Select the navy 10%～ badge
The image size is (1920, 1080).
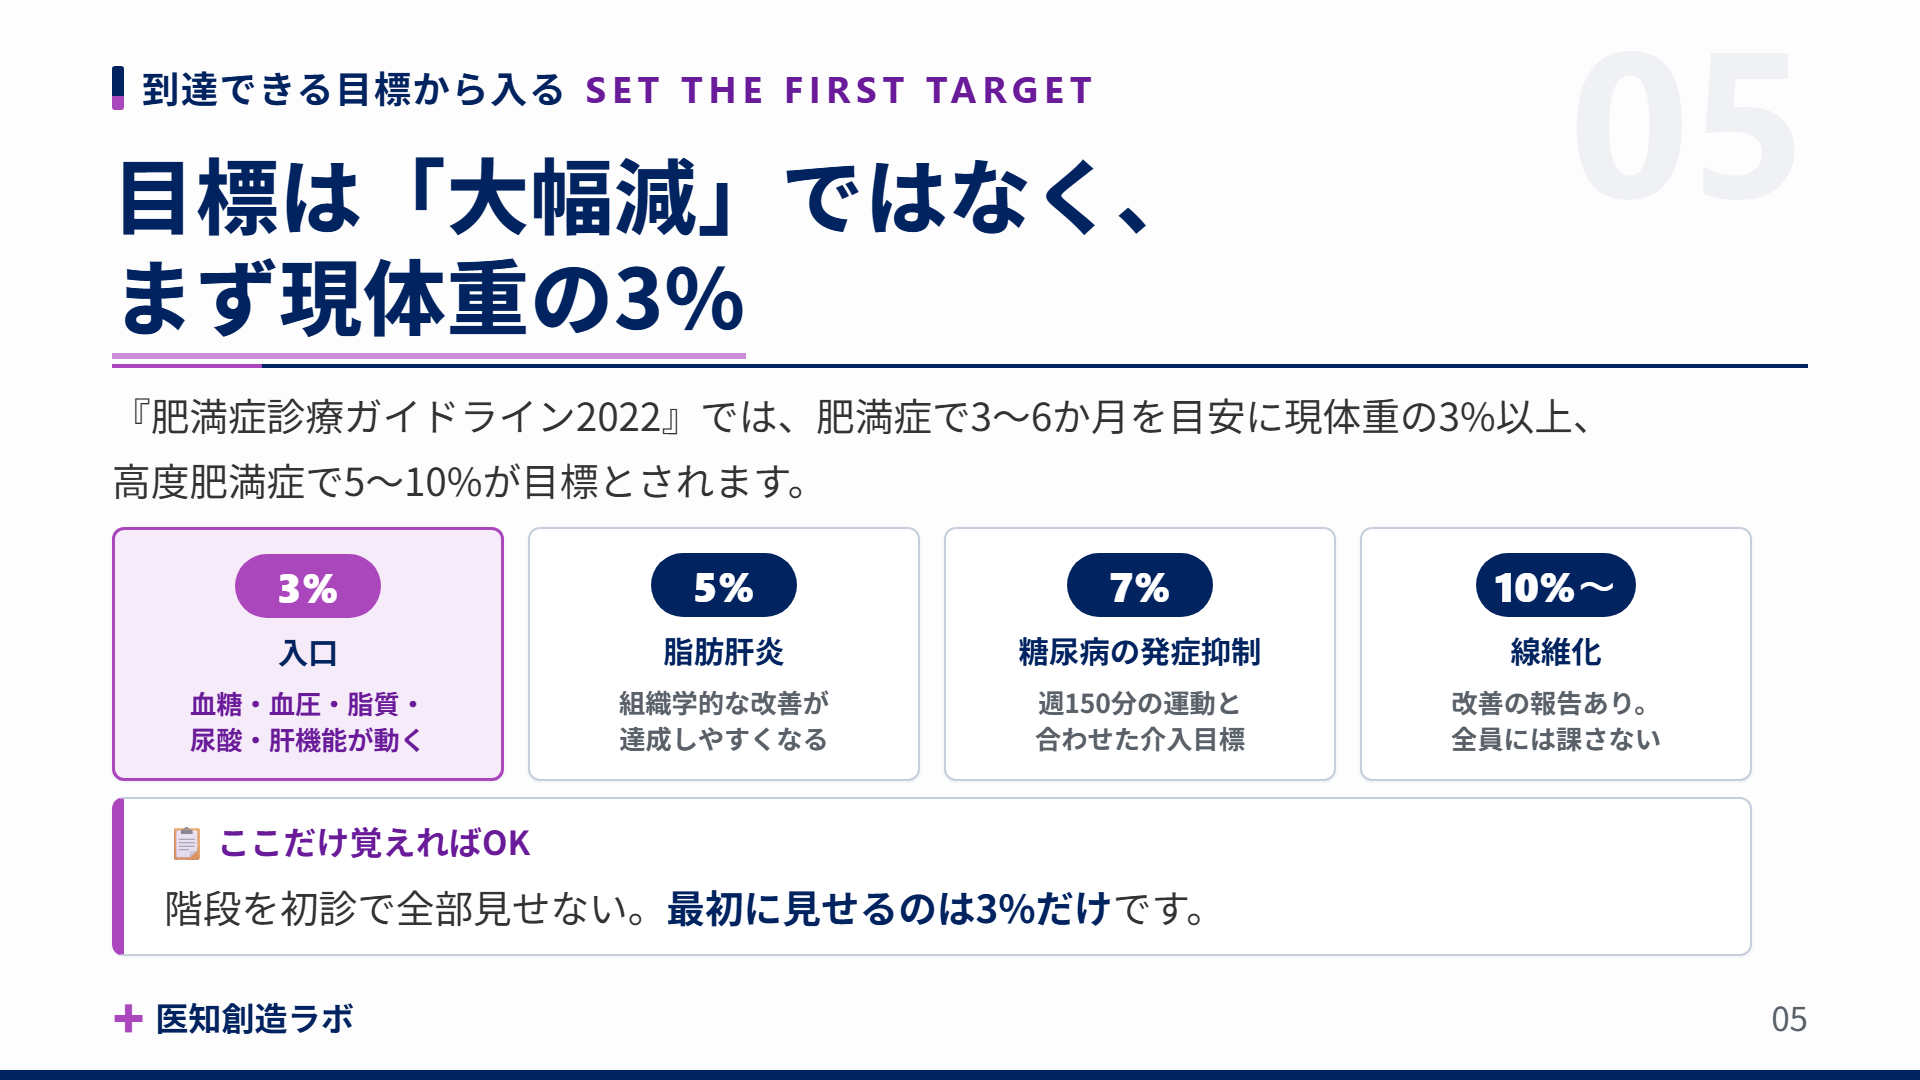[x=1556, y=585]
